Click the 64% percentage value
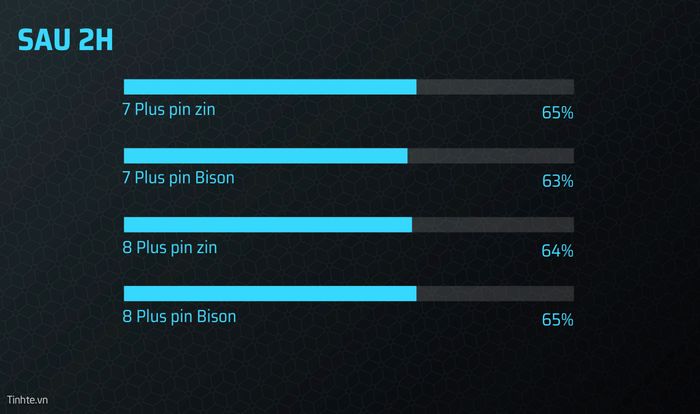Image resolution: width=700 pixels, height=414 pixels. tap(558, 251)
